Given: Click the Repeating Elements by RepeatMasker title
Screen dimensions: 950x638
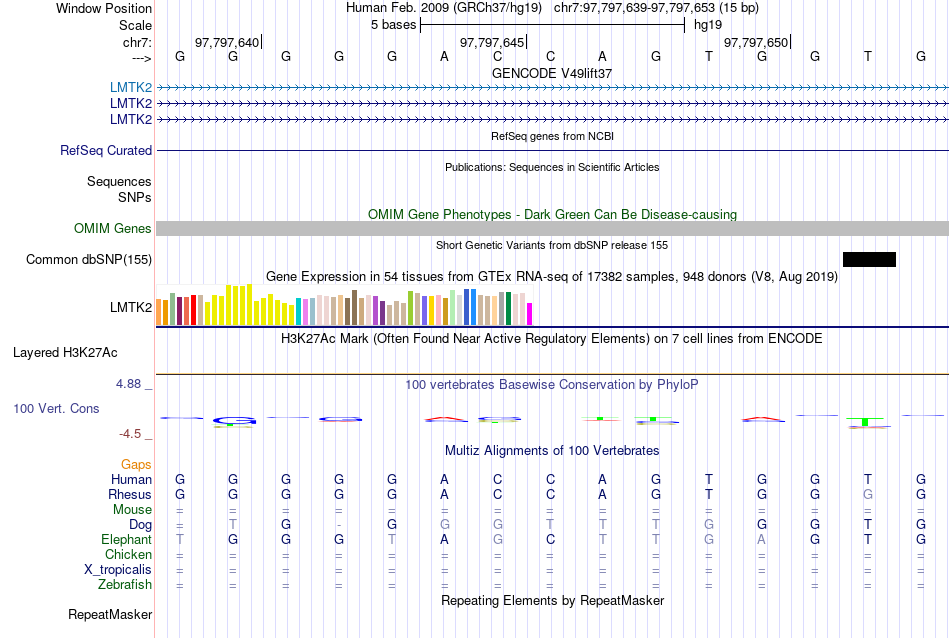Looking at the screenshot, I should coord(552,600).
